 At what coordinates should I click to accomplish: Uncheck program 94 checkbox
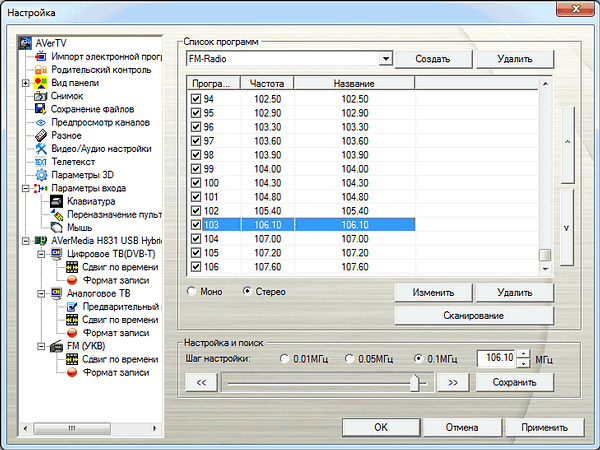[x=196, y=99]
